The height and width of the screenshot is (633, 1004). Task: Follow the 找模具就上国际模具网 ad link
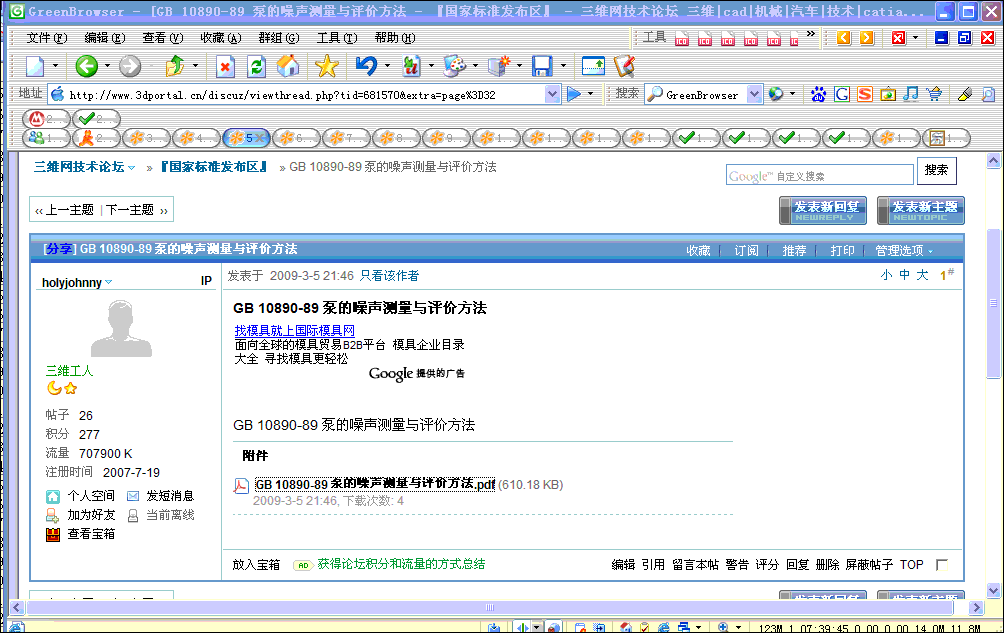click(295, 330)
